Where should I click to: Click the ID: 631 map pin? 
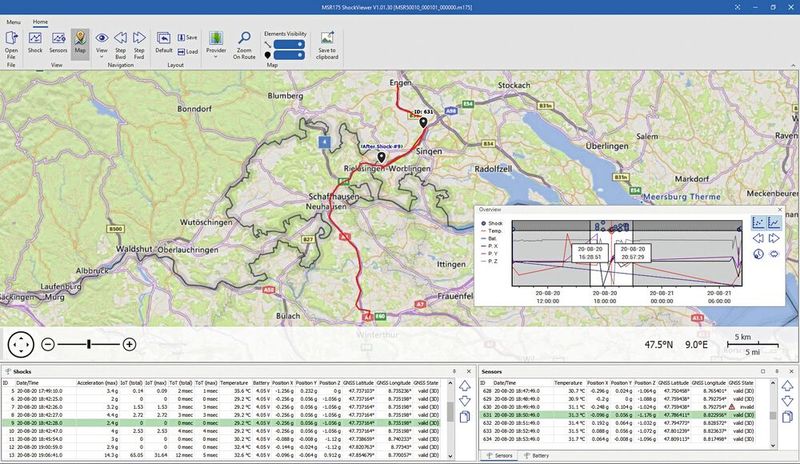(x=423, y=122)
